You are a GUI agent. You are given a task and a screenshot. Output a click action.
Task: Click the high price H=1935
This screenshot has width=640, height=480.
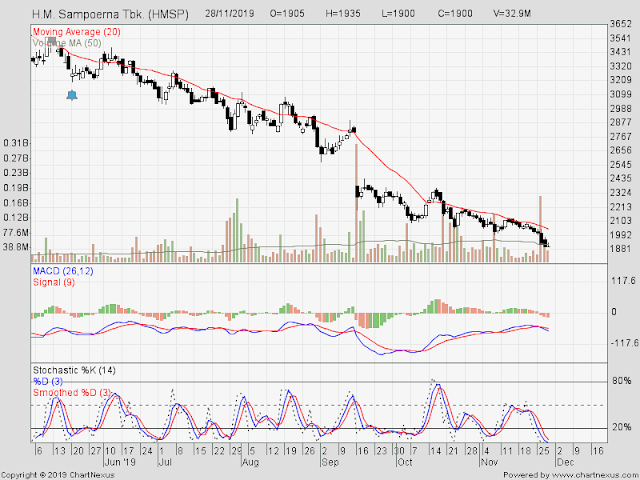coord(343,13)
